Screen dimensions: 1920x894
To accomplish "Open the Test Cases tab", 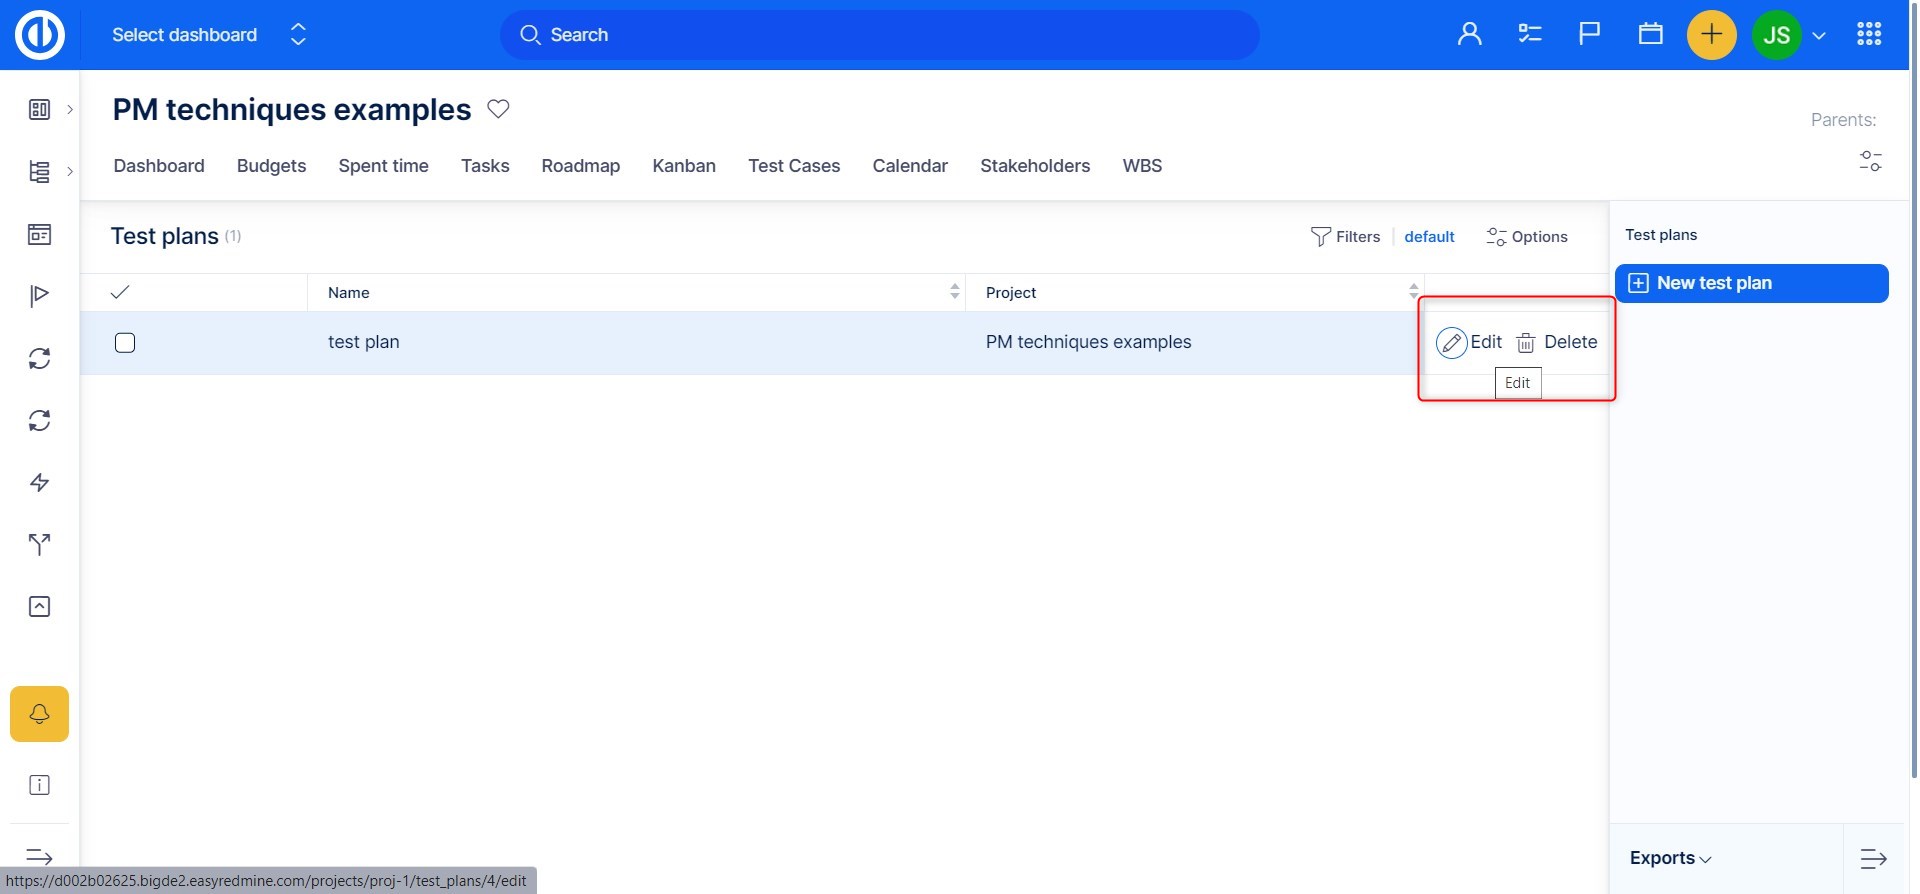I will pos(793,166).
